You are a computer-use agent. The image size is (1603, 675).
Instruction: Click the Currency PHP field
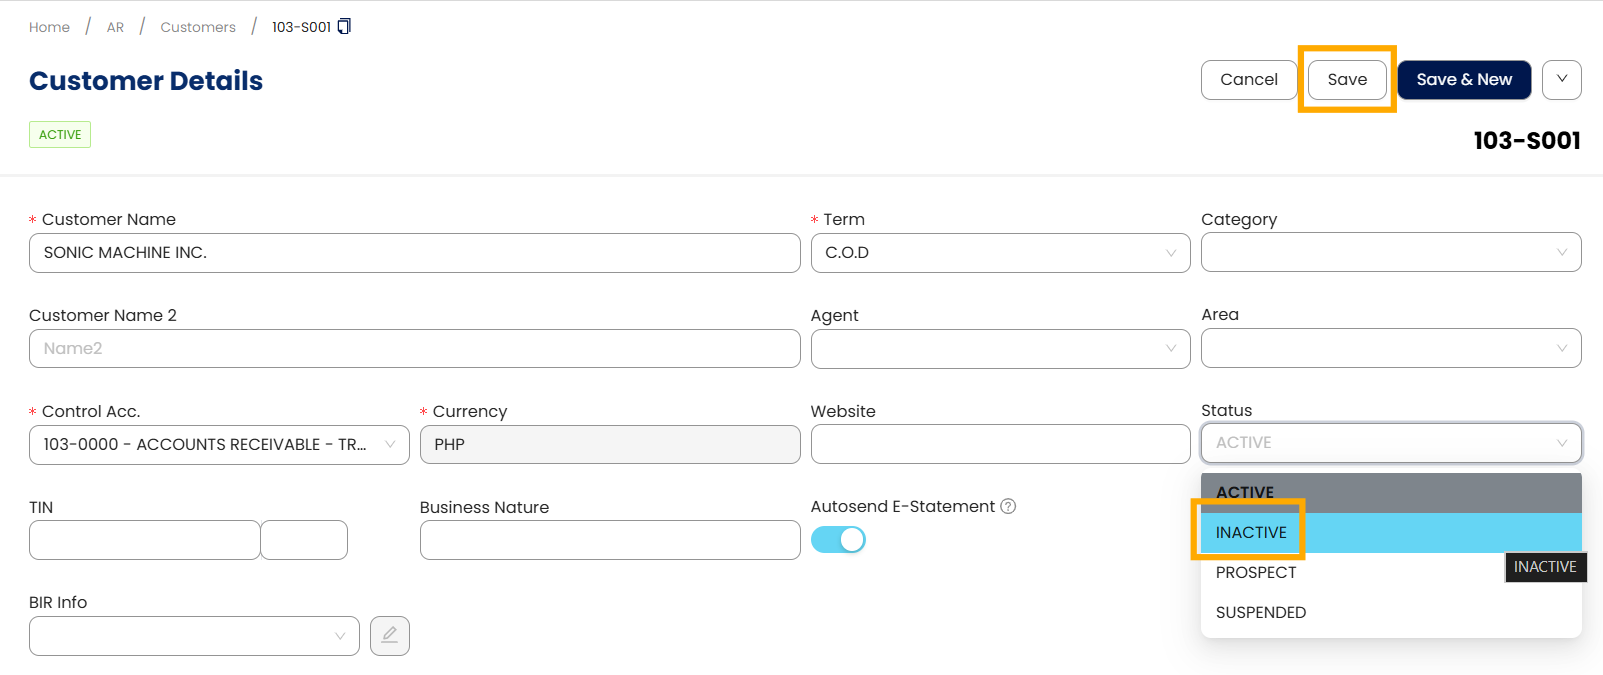click(610, 445)
